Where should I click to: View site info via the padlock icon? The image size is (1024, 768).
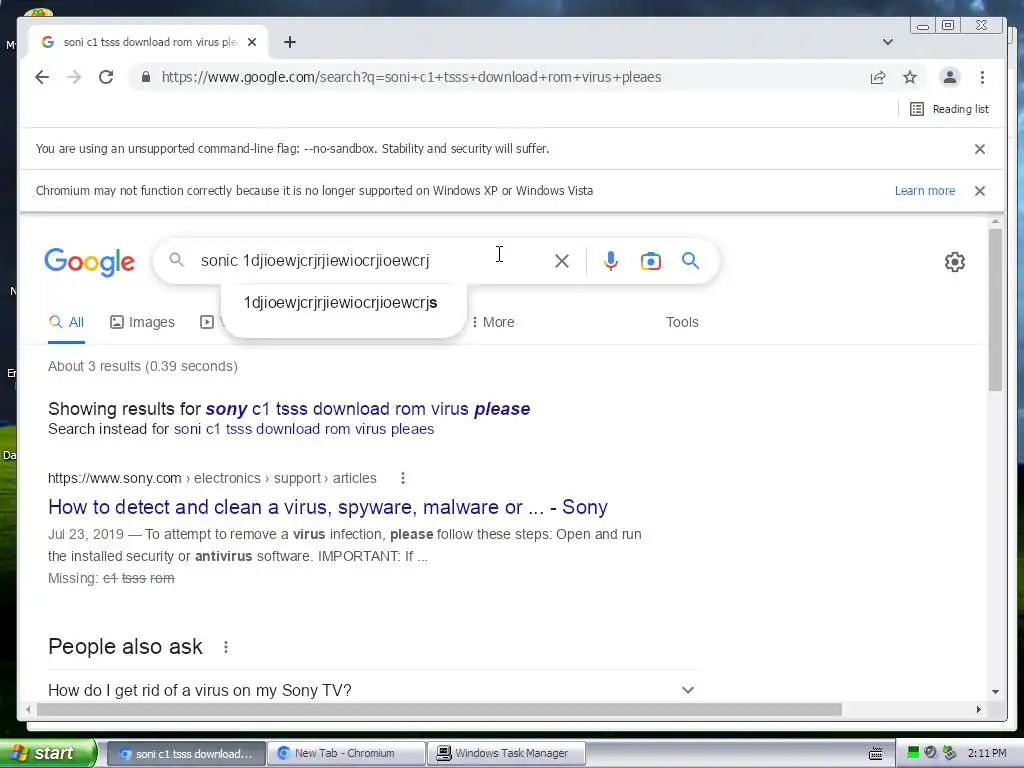pyautogui.click(x=146, y=77)
